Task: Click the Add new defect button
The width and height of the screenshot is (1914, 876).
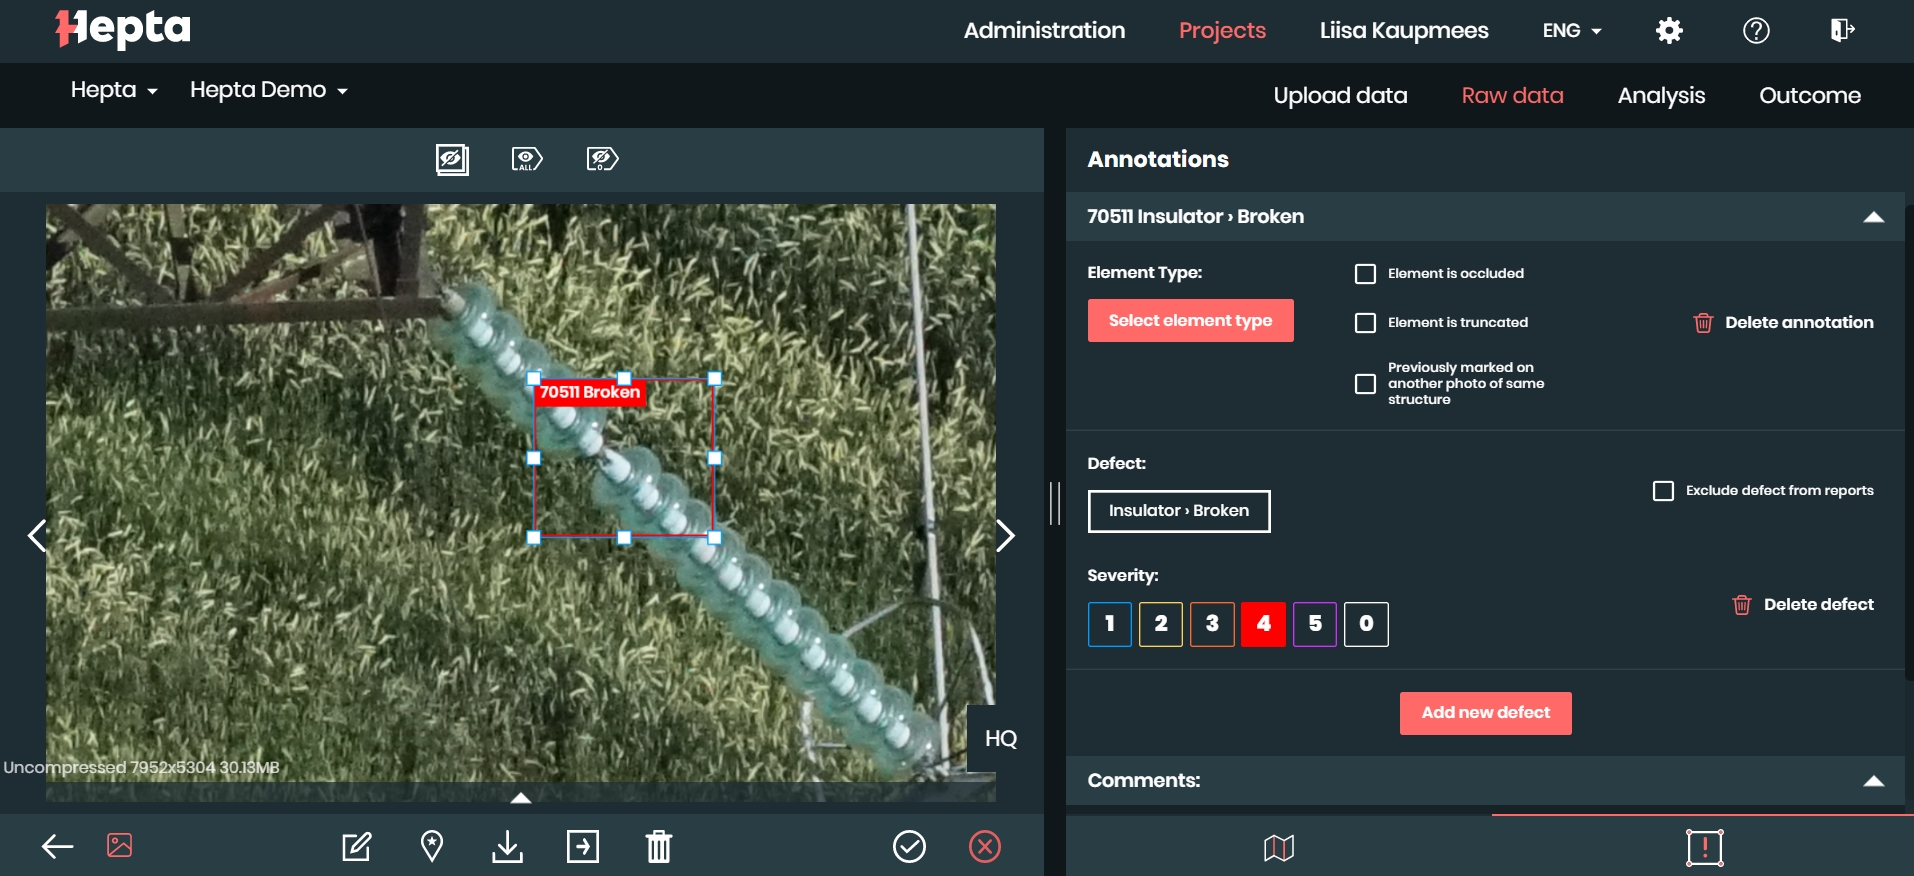Action: (1485, 713)
